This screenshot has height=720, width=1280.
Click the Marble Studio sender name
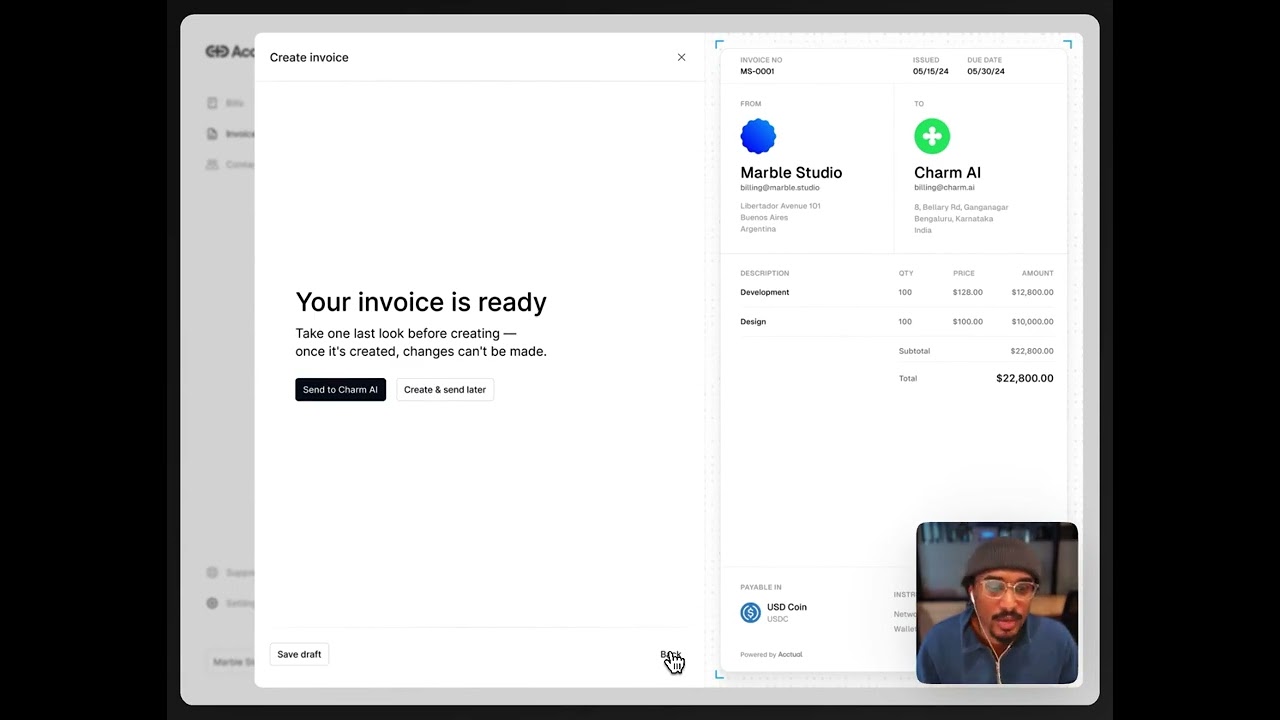click(791, 172)
